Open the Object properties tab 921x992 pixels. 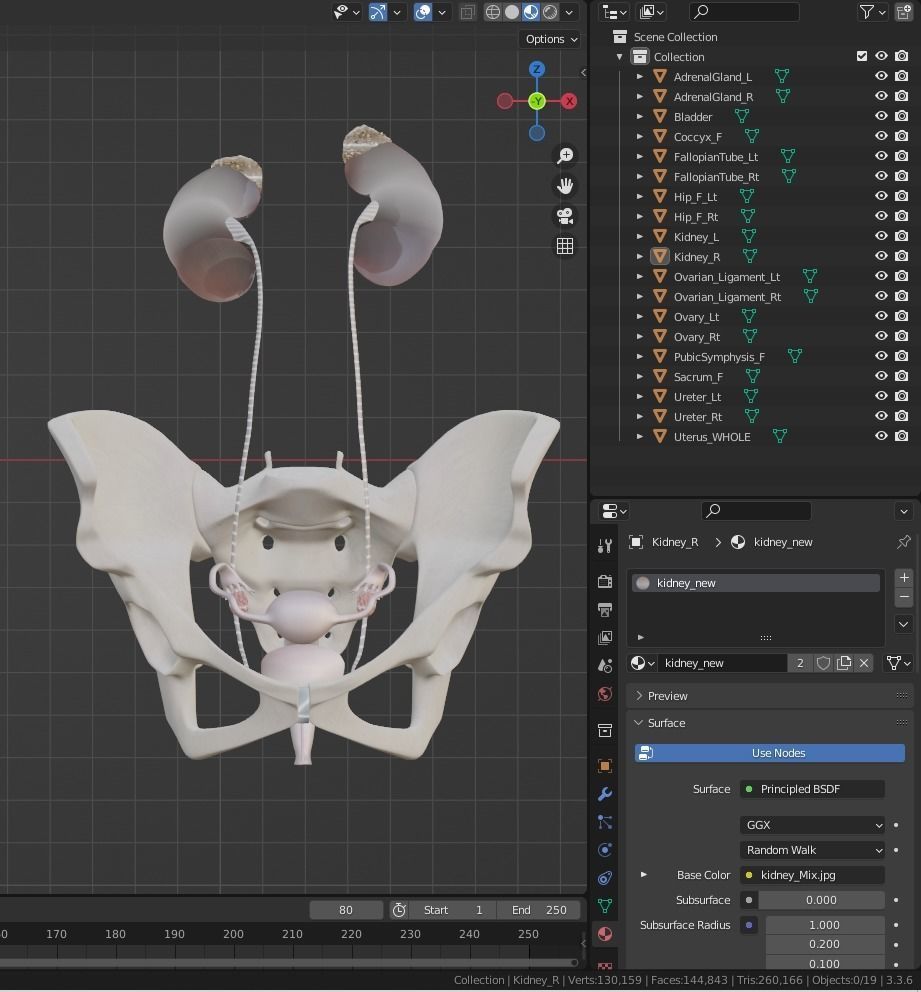tap(605, 766)
